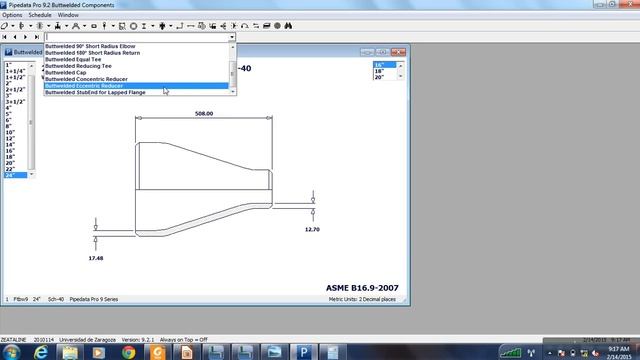
Task: Expand the arrow next to the valve icon
Action: coord(66,26)
